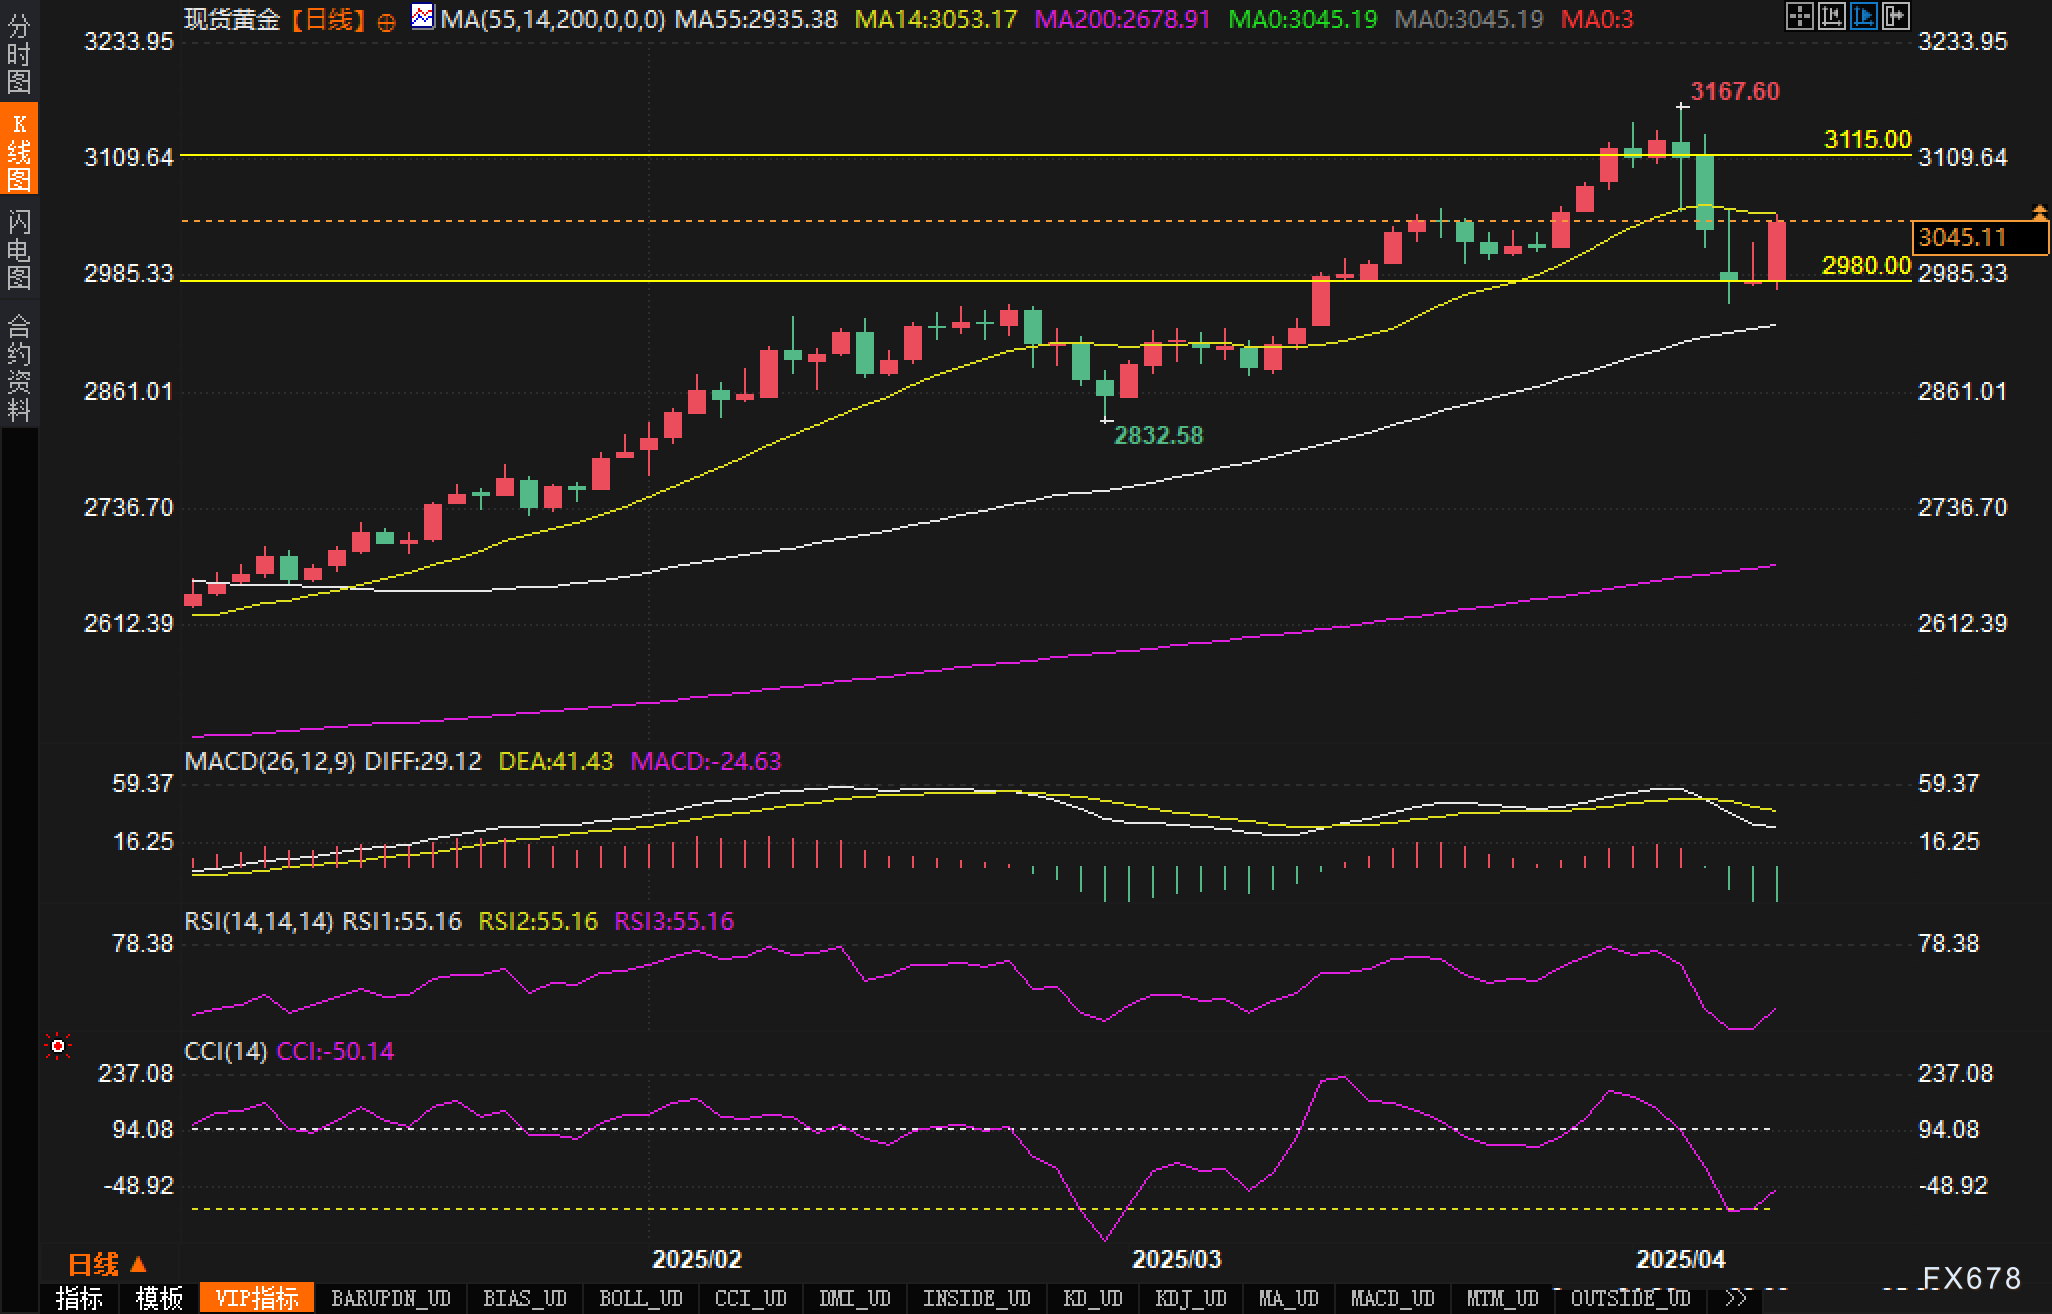
Task: Open the 指标 menu
Action: tap(79, 1298)
